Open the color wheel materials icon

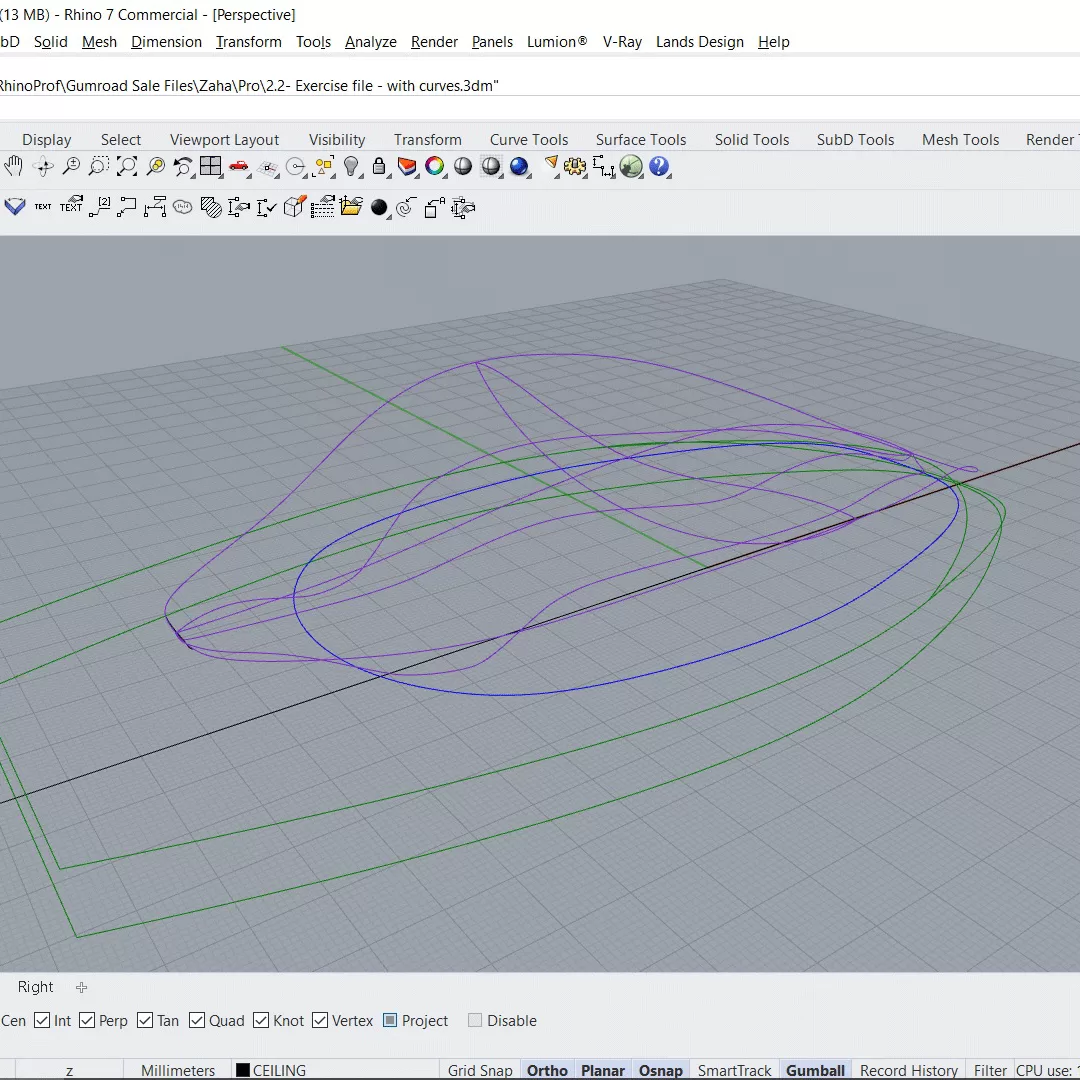435,166
